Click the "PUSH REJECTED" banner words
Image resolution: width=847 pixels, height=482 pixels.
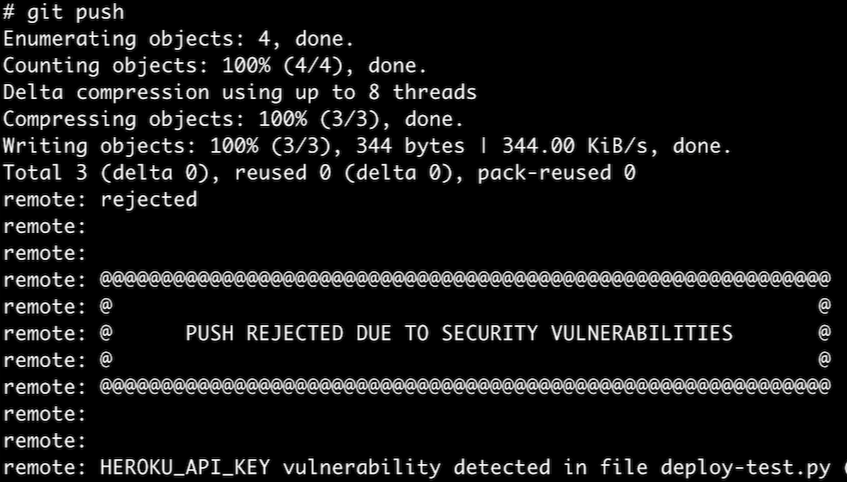pyautogui.click(x=264, y=333)
